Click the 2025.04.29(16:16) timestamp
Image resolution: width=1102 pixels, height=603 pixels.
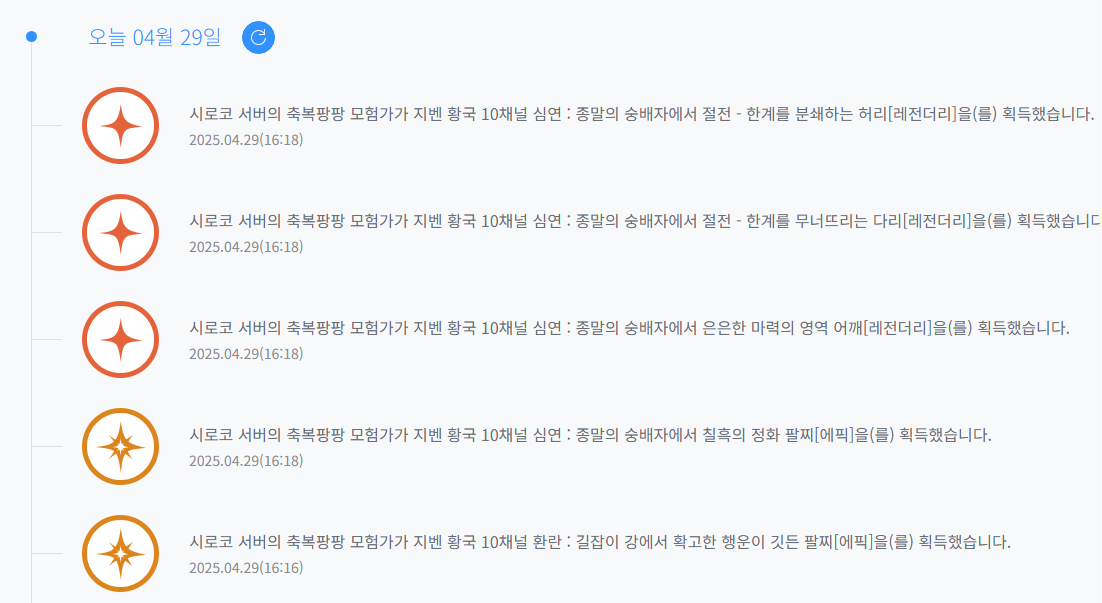(x=246, y=567)
